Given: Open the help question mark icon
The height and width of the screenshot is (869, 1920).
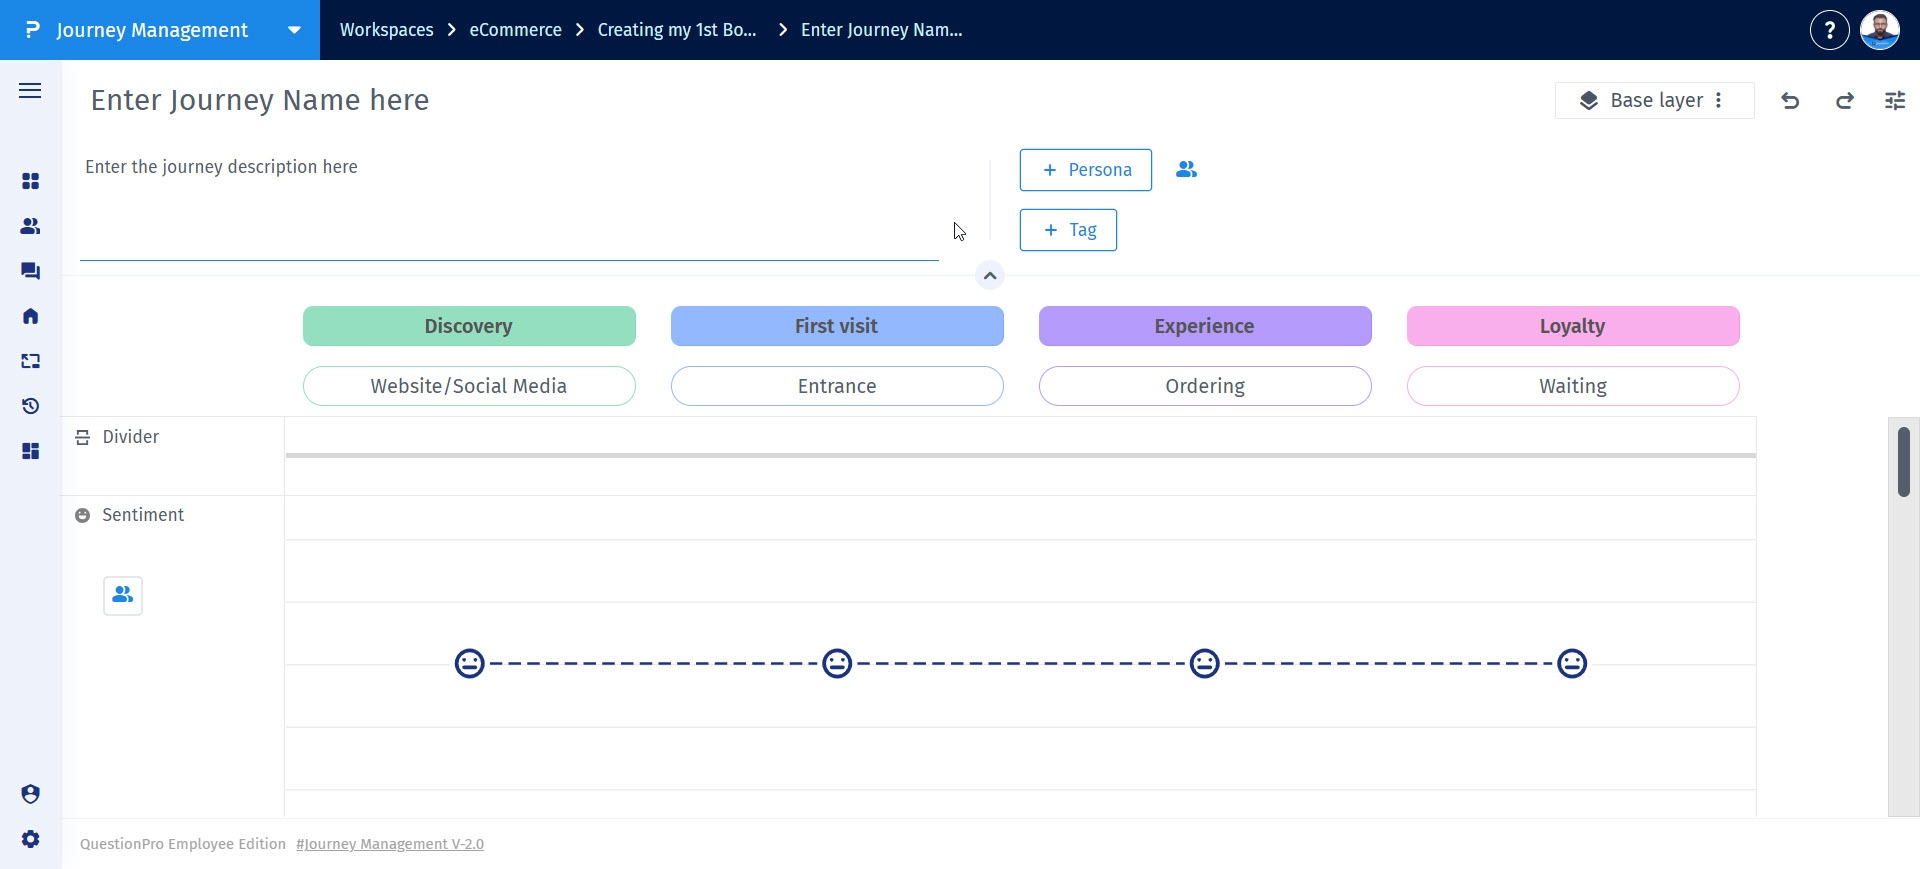Looking at the screenshot, I should pos(1830,30).
